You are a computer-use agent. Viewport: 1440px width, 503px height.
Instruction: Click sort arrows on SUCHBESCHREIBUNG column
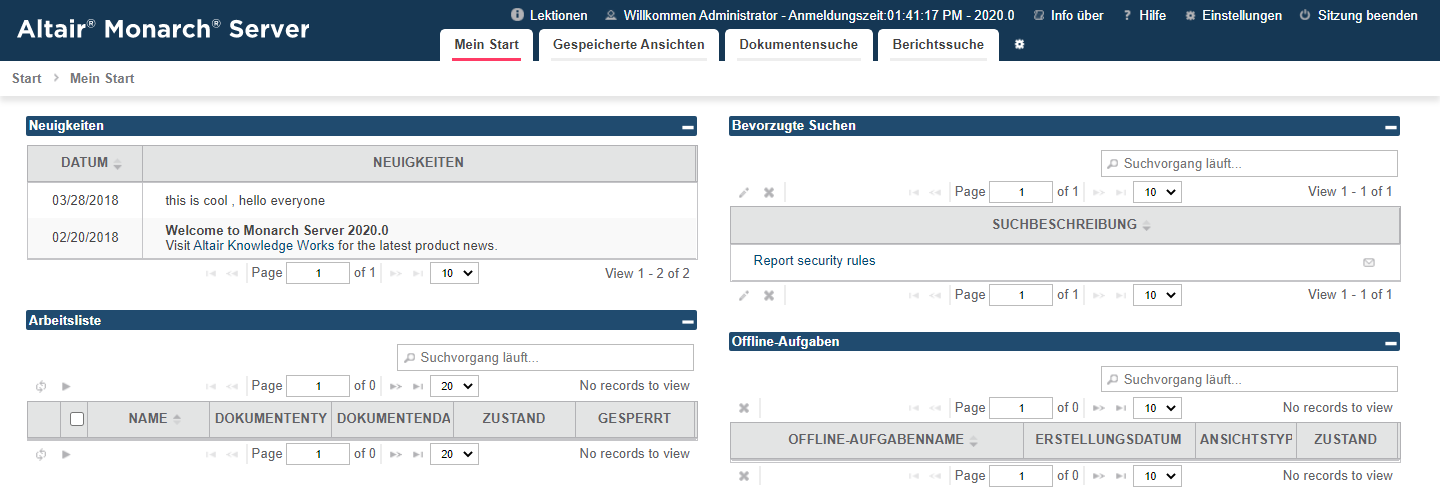pos(1147,226)
